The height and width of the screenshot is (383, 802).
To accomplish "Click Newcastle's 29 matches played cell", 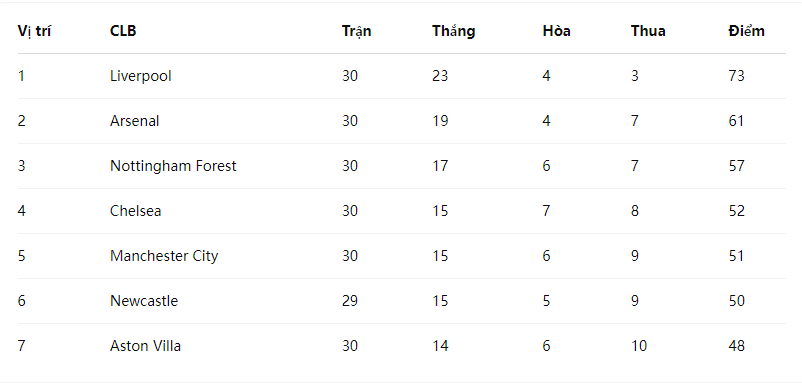I will [x=350, y=301].
